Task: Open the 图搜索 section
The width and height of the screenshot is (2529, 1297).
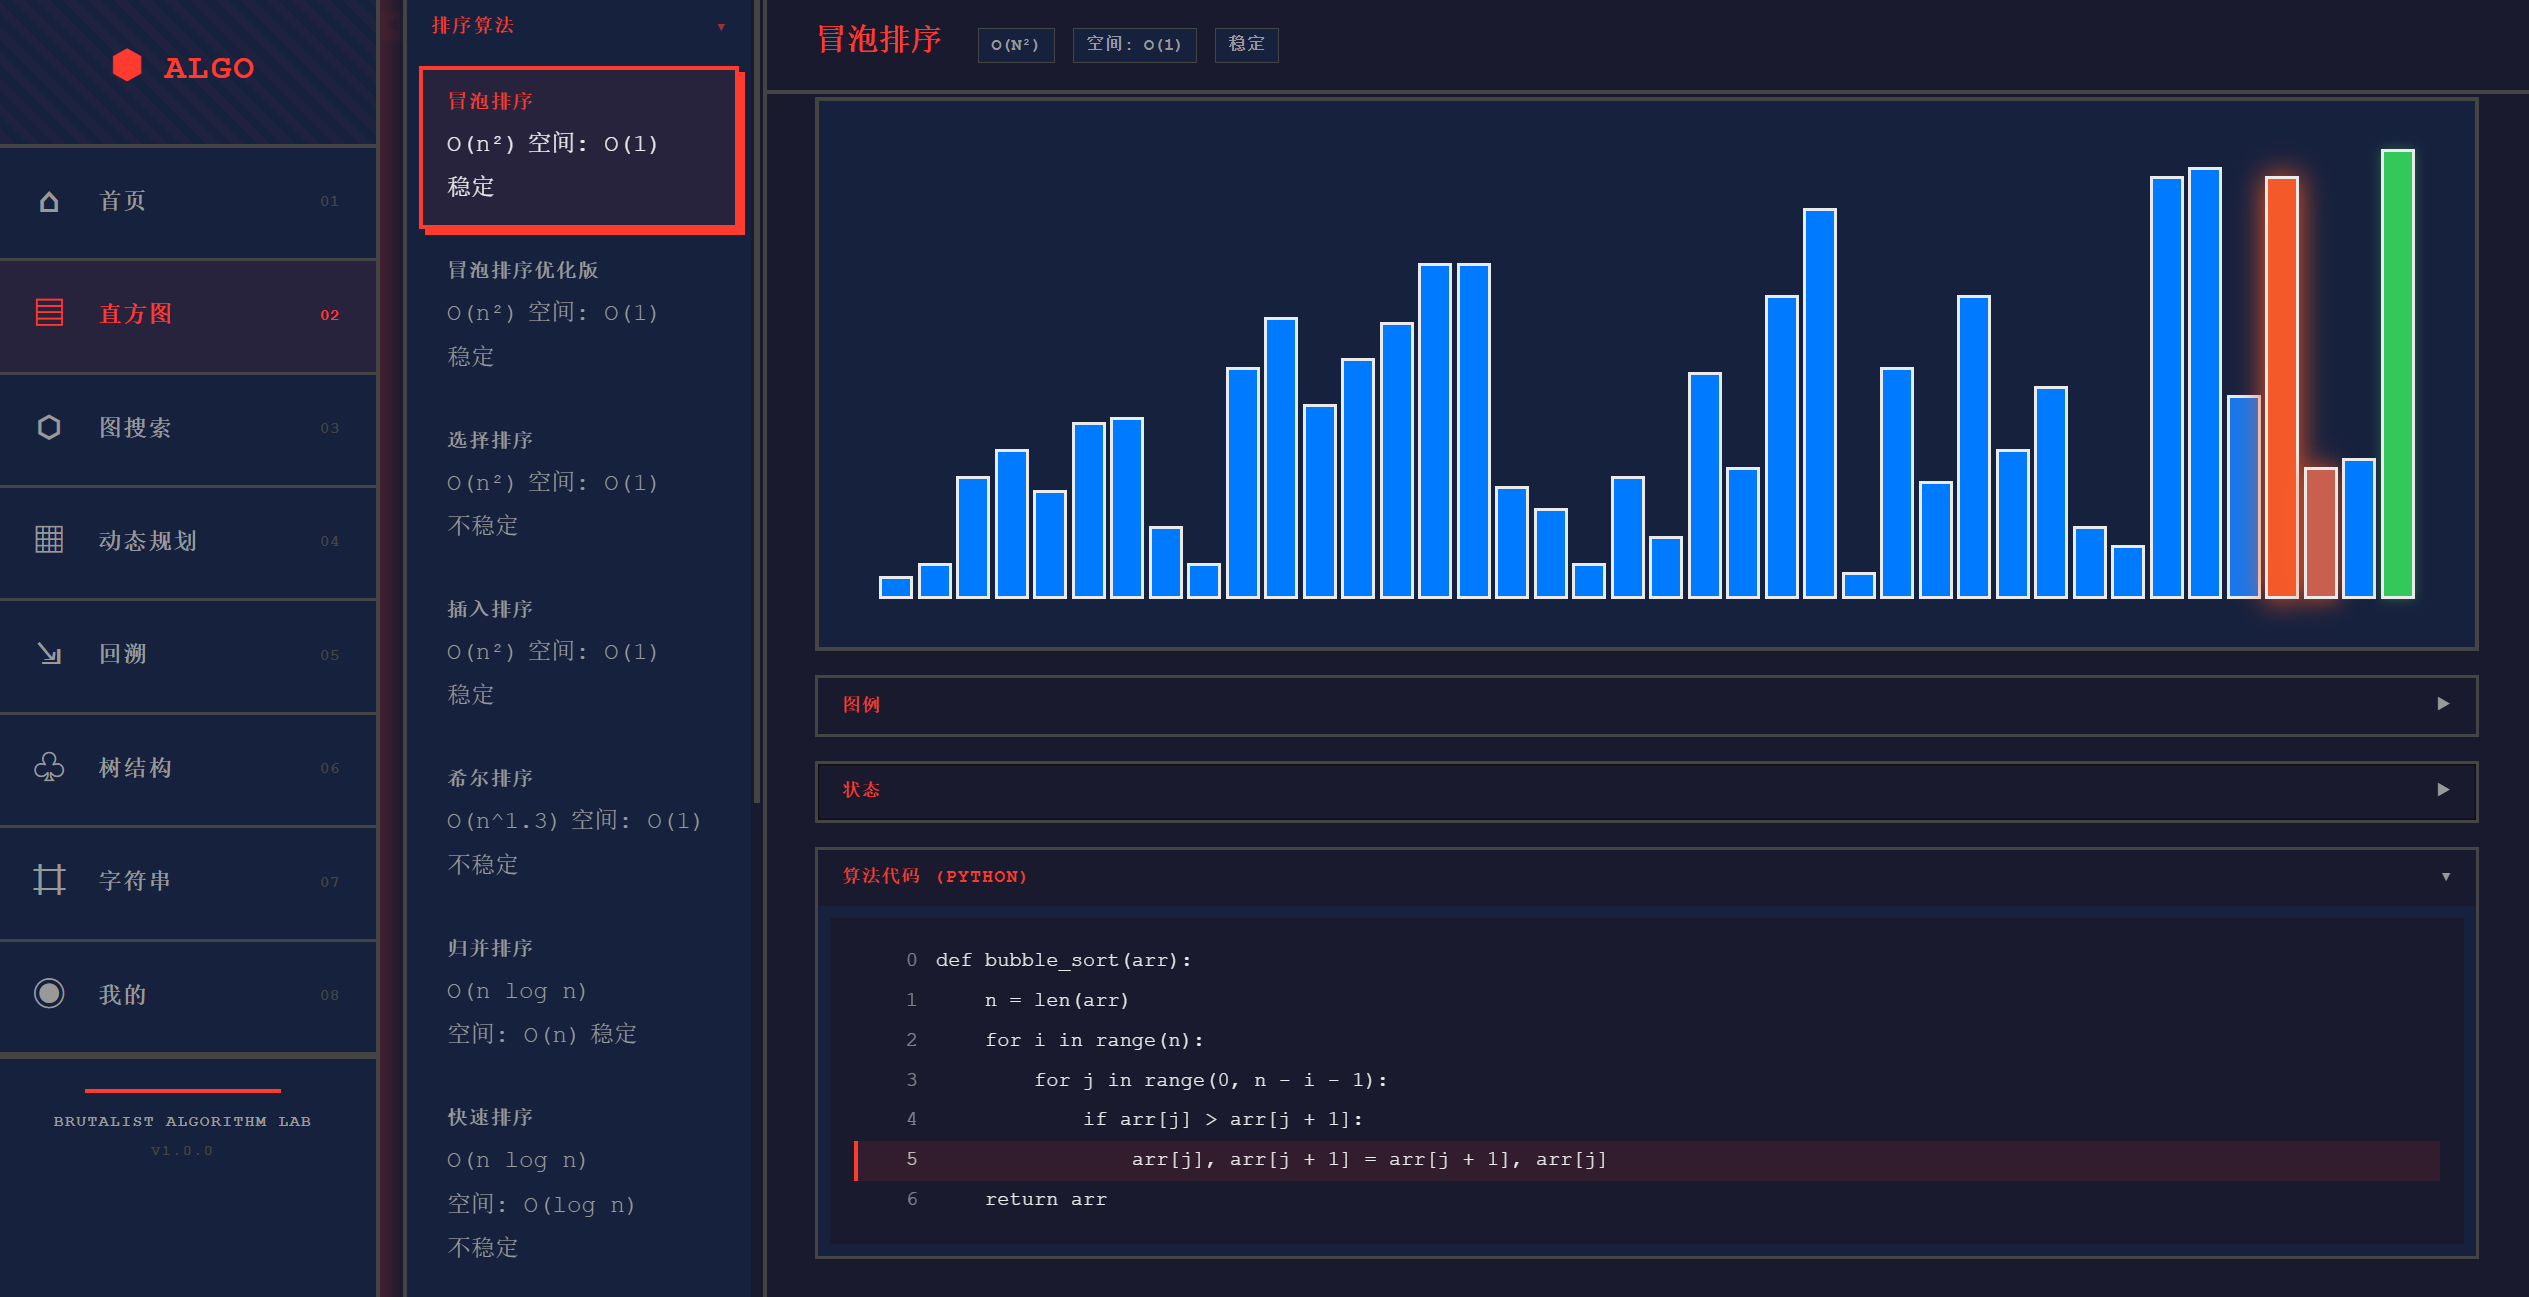Action: [188, 428]
